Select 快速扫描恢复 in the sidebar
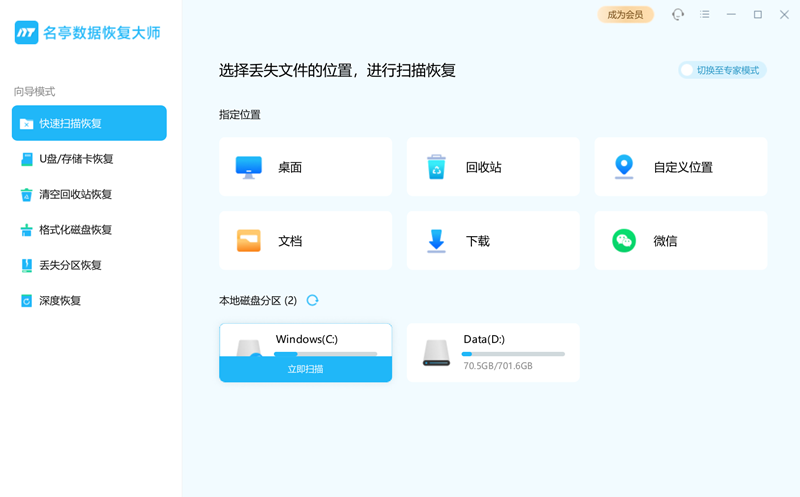 tap(89, 124)
